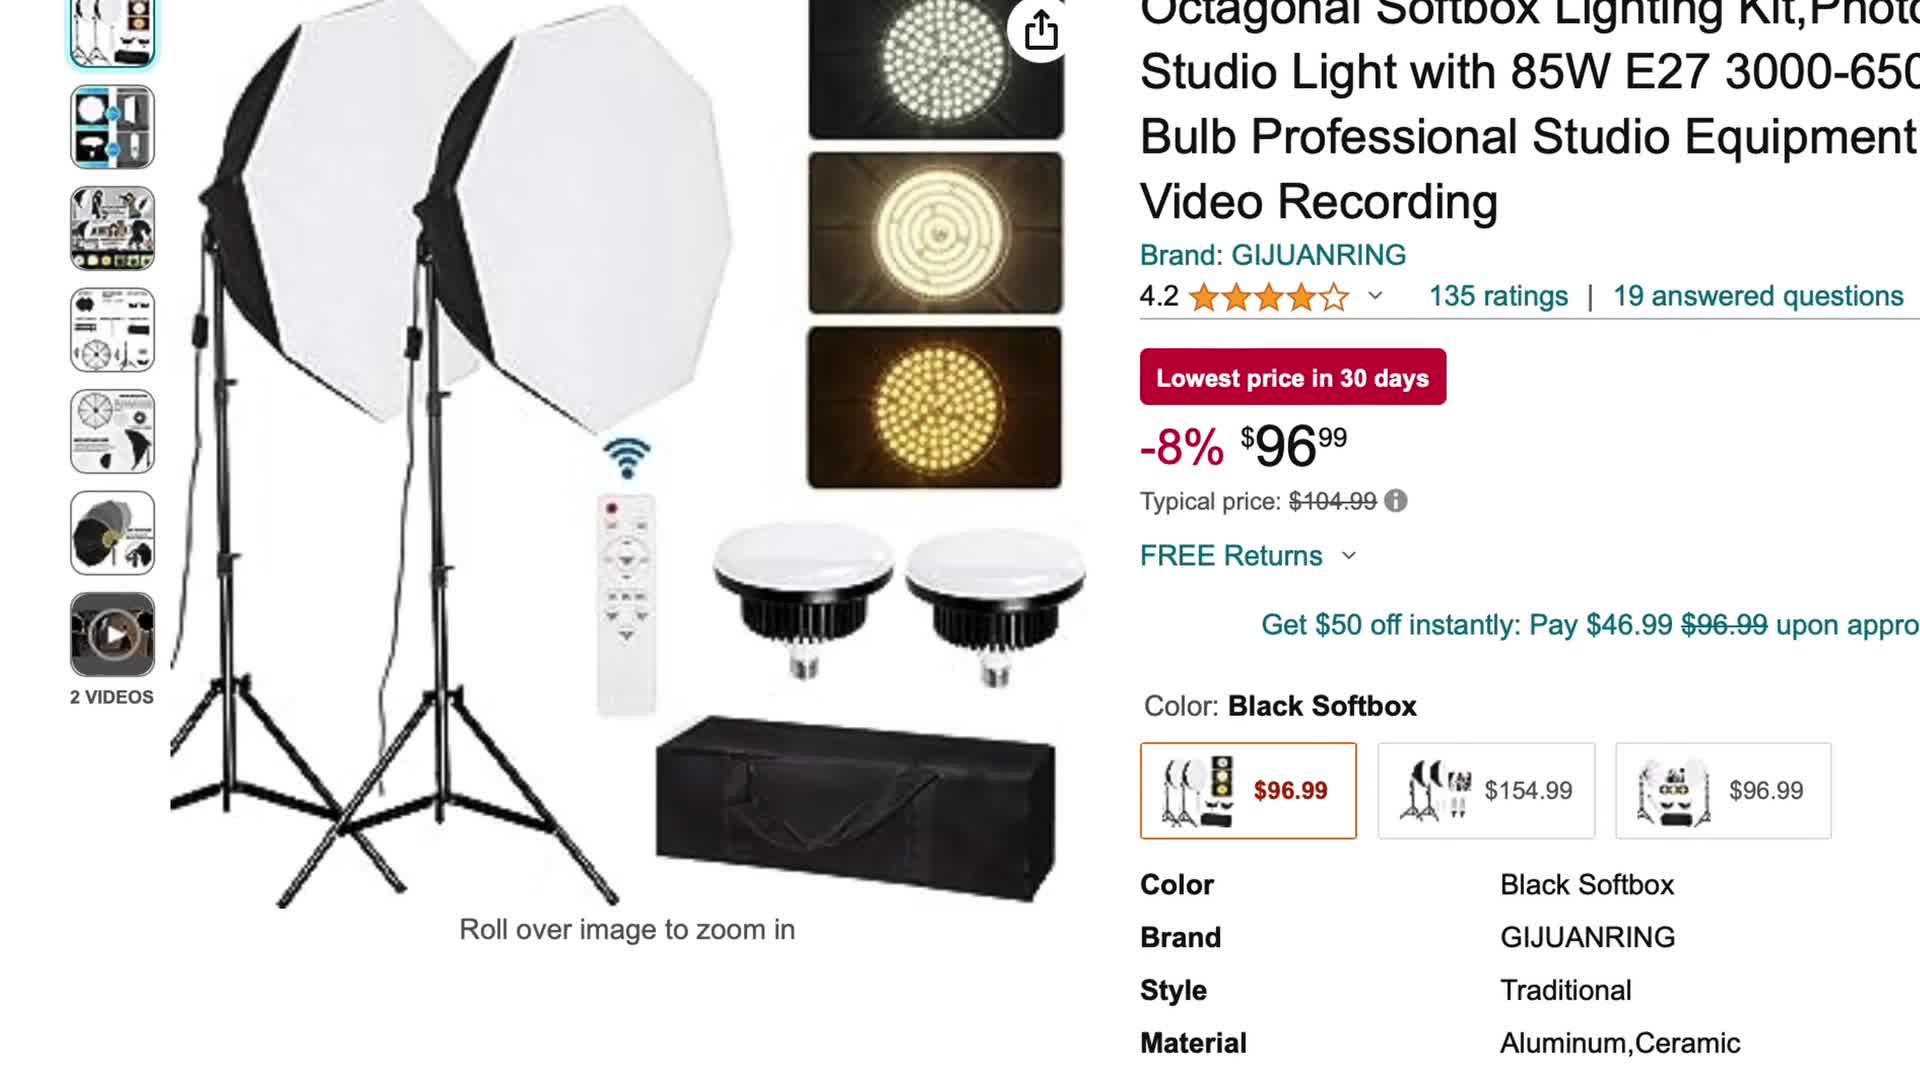Click the Get $50 off instantly offer
The image size is (1920, 1080).
coord(1590,625)
